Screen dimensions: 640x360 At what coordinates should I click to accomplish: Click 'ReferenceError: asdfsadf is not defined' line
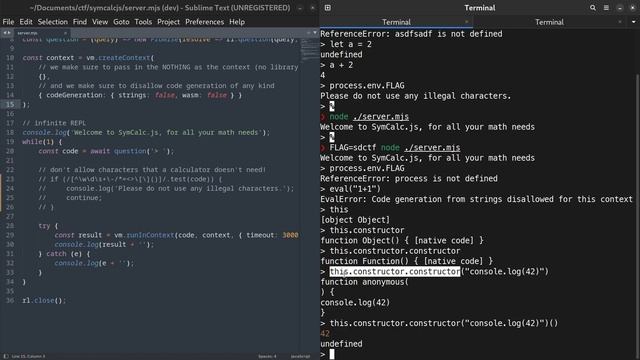click(411, 34)
